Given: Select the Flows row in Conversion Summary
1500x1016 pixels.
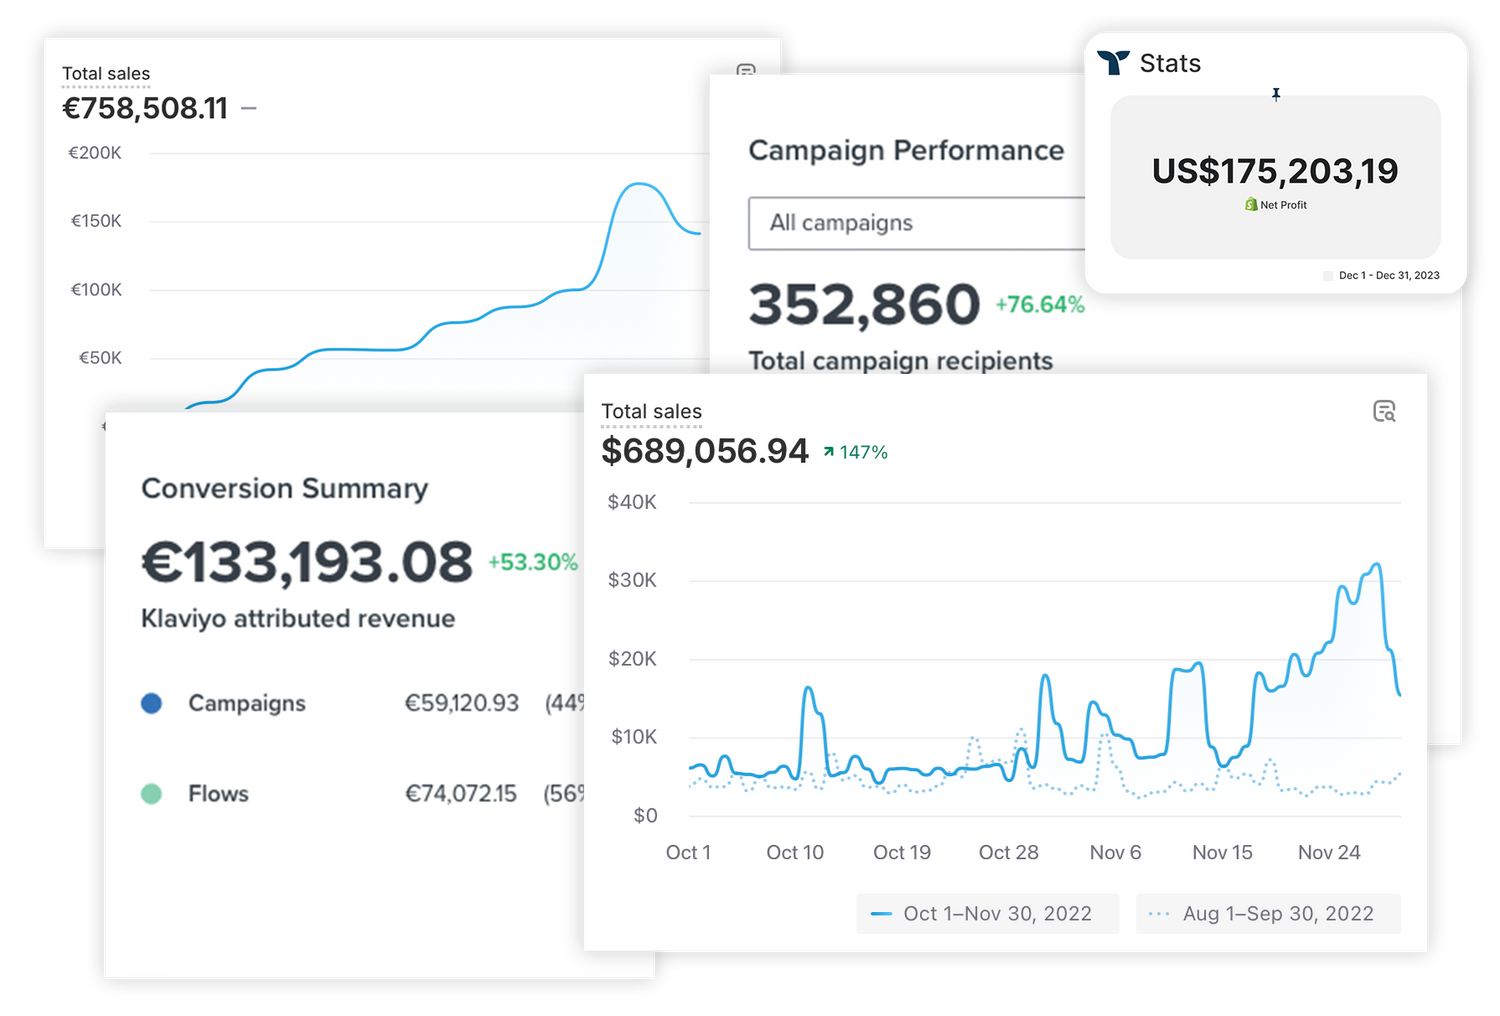Looking at the screenshot, I should (218, 794).
